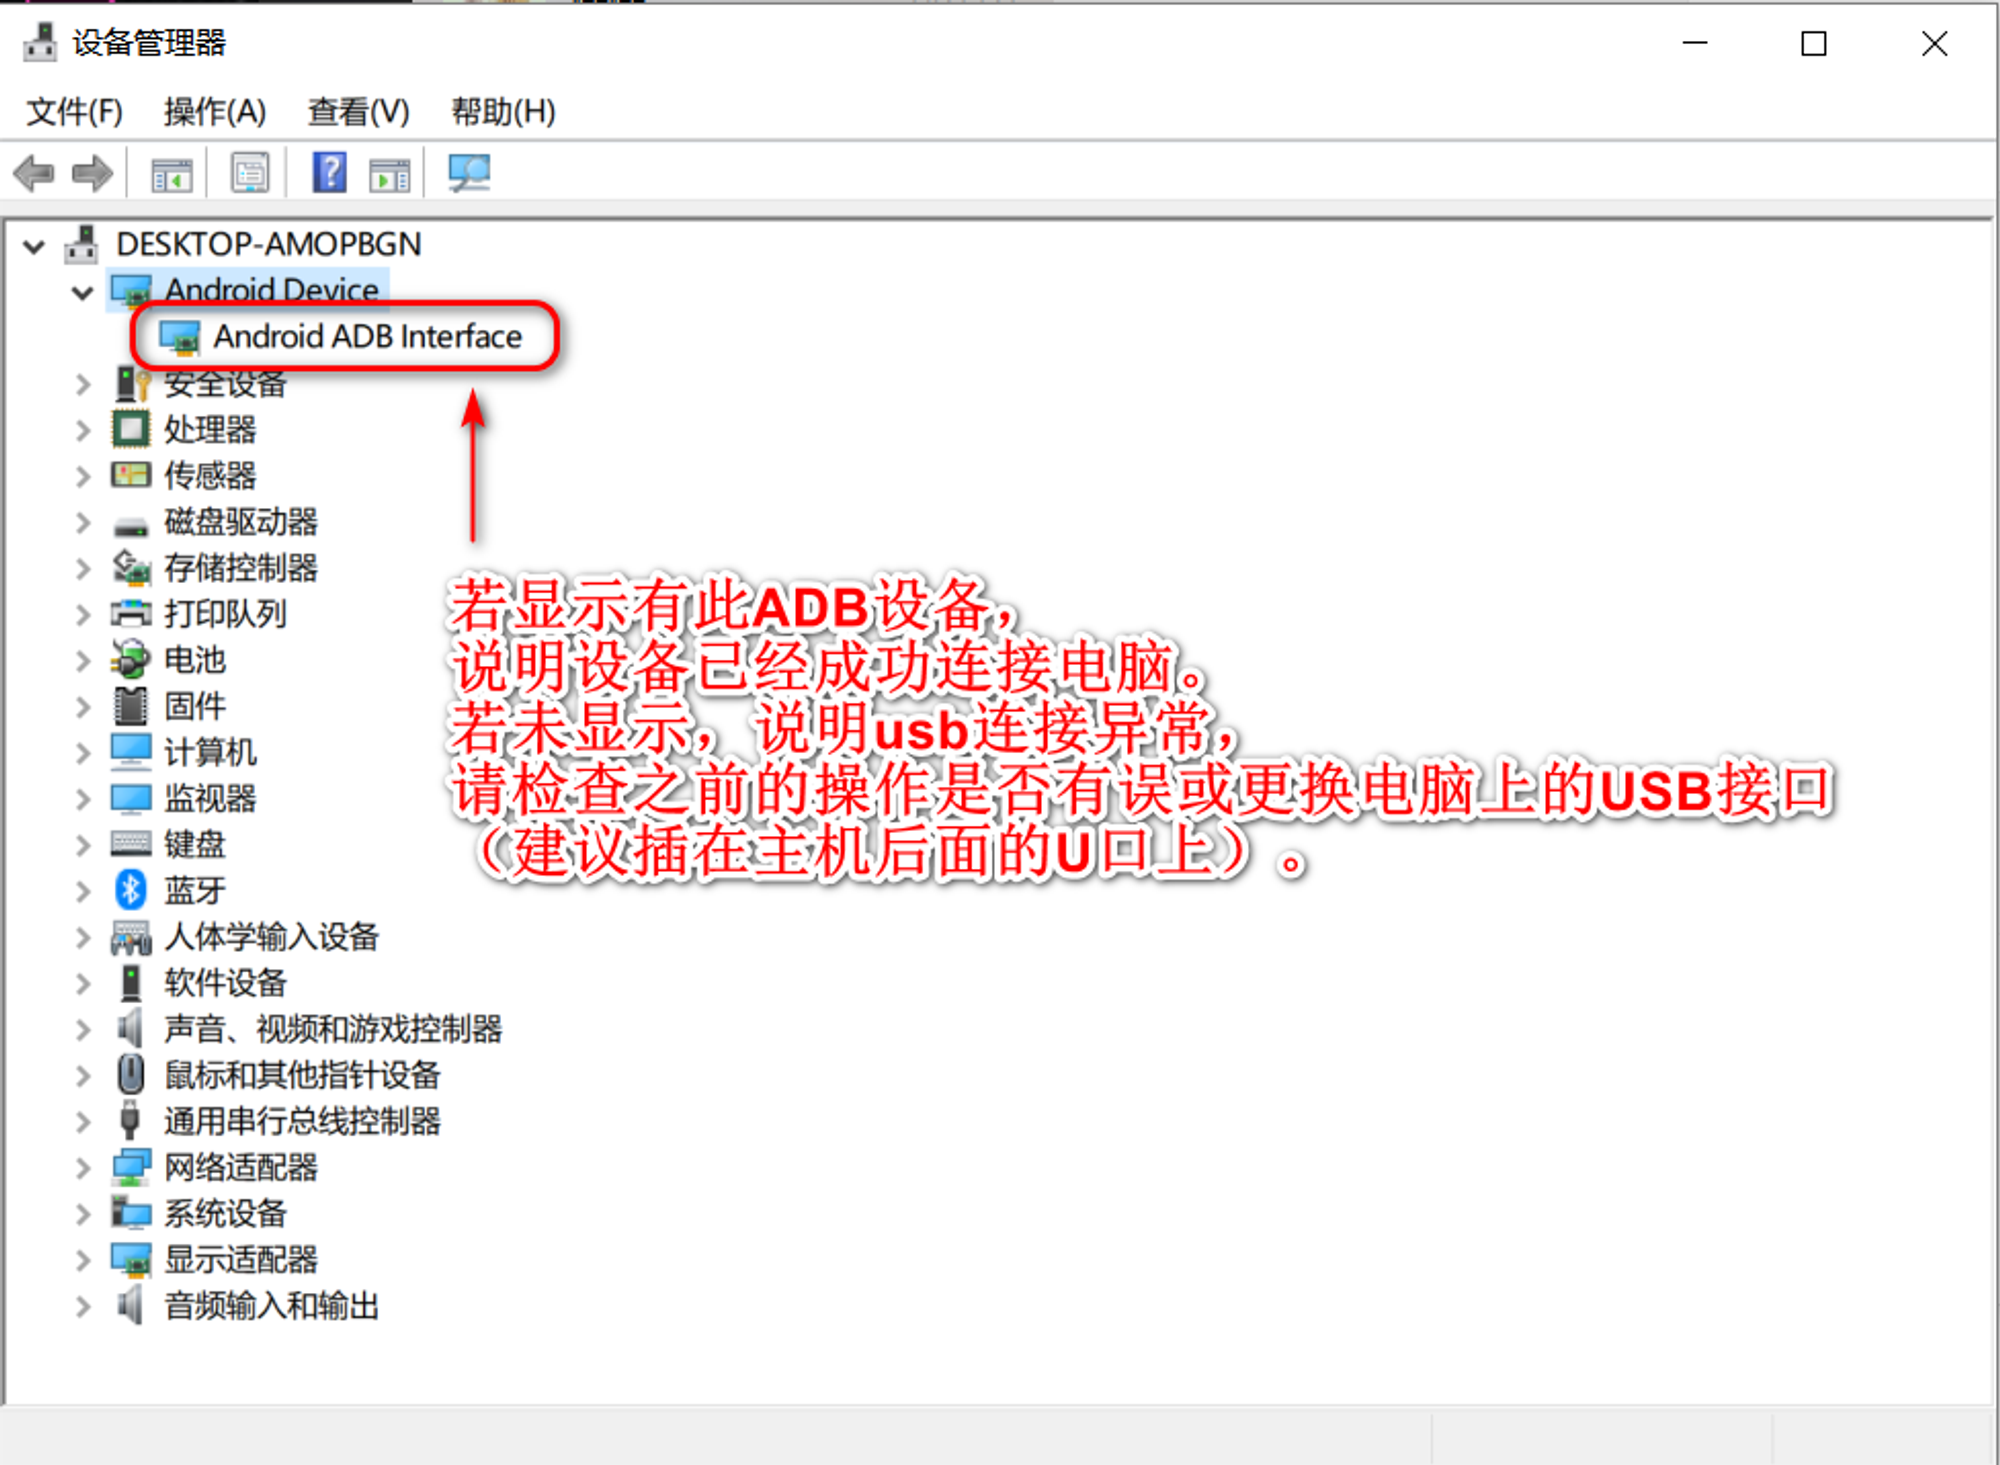Open the 查看(V) menu
The width and height of the screenshot is (2000, 1465).
358,111
